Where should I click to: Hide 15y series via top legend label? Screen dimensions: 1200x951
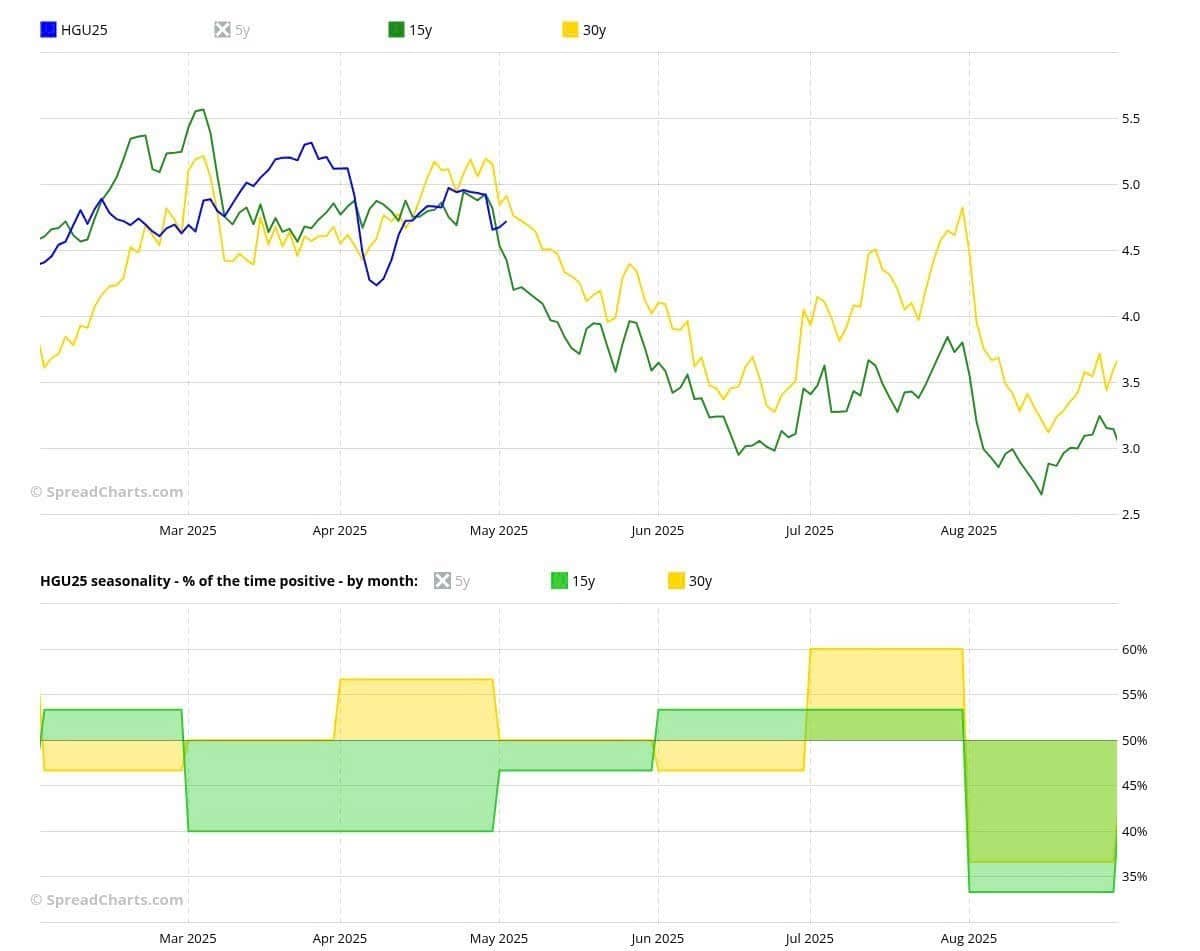420,30
